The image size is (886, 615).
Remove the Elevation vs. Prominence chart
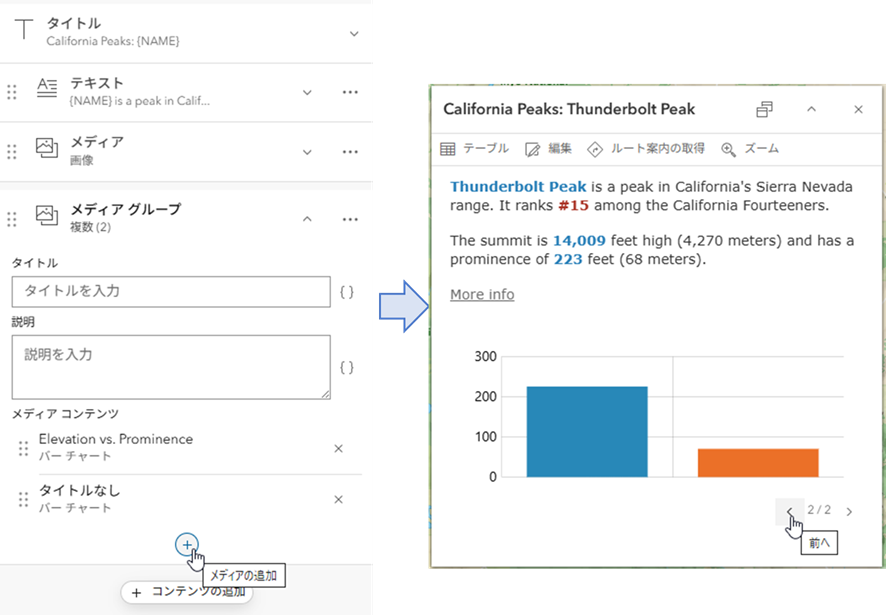click(338, 448)
